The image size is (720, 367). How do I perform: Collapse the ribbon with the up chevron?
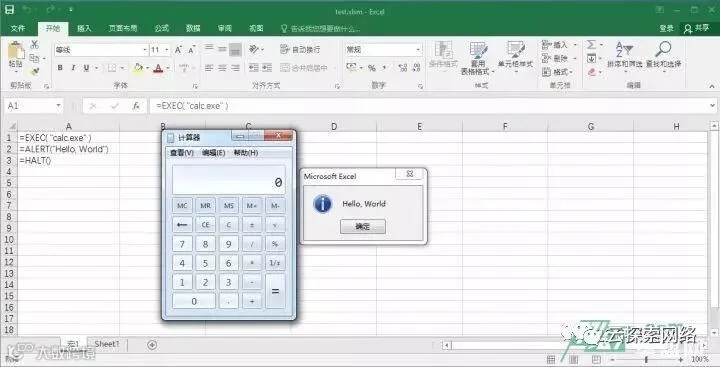712,86
